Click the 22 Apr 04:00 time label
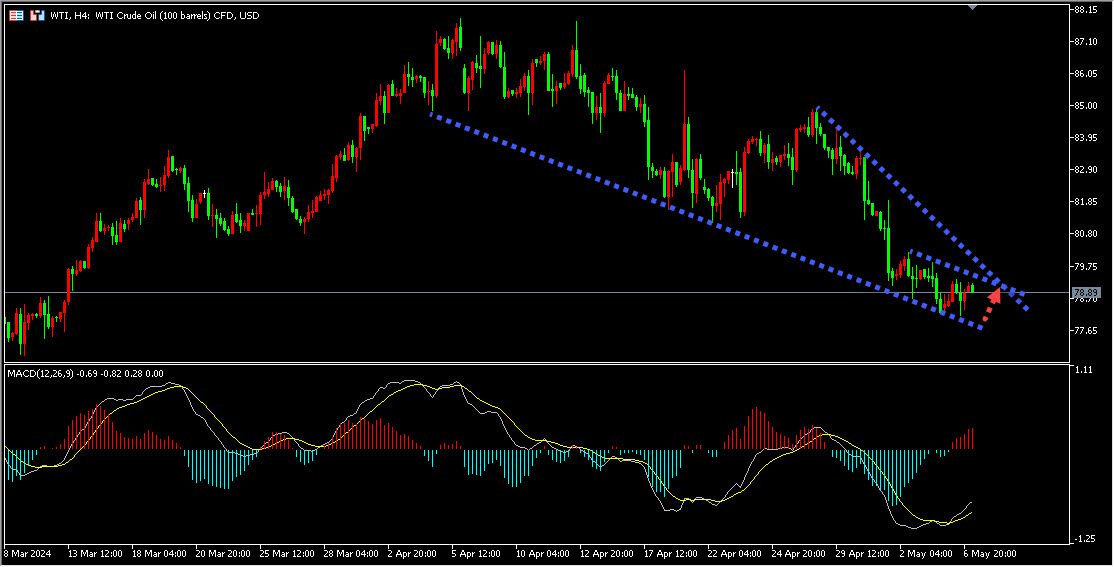This screenshot has width=1114, height=567. (x=732, y=552)
